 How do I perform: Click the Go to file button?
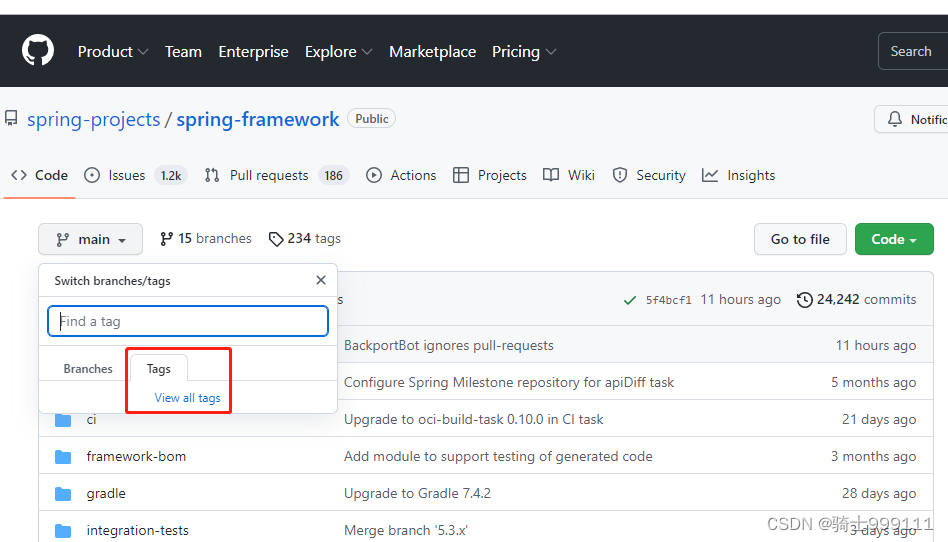point(800,240)
